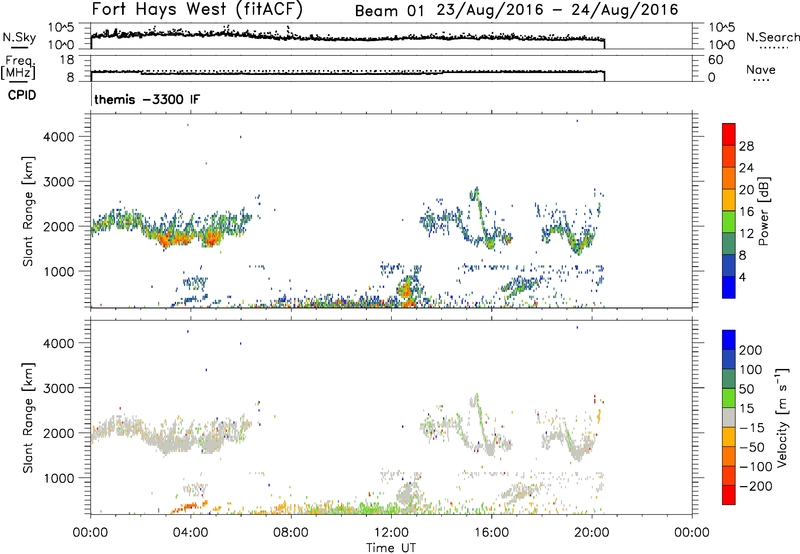
Task: Click the 60 tick on the Nave axis
Action: (x=715, y=60)
